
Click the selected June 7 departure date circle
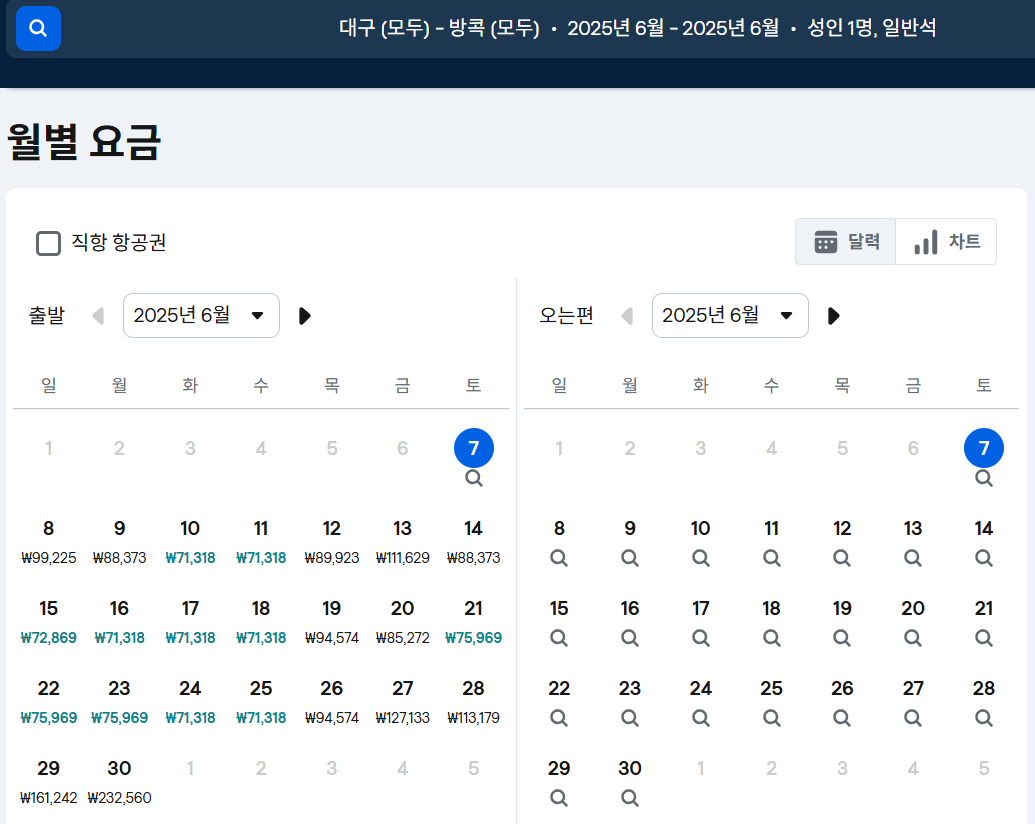(473, 448)
